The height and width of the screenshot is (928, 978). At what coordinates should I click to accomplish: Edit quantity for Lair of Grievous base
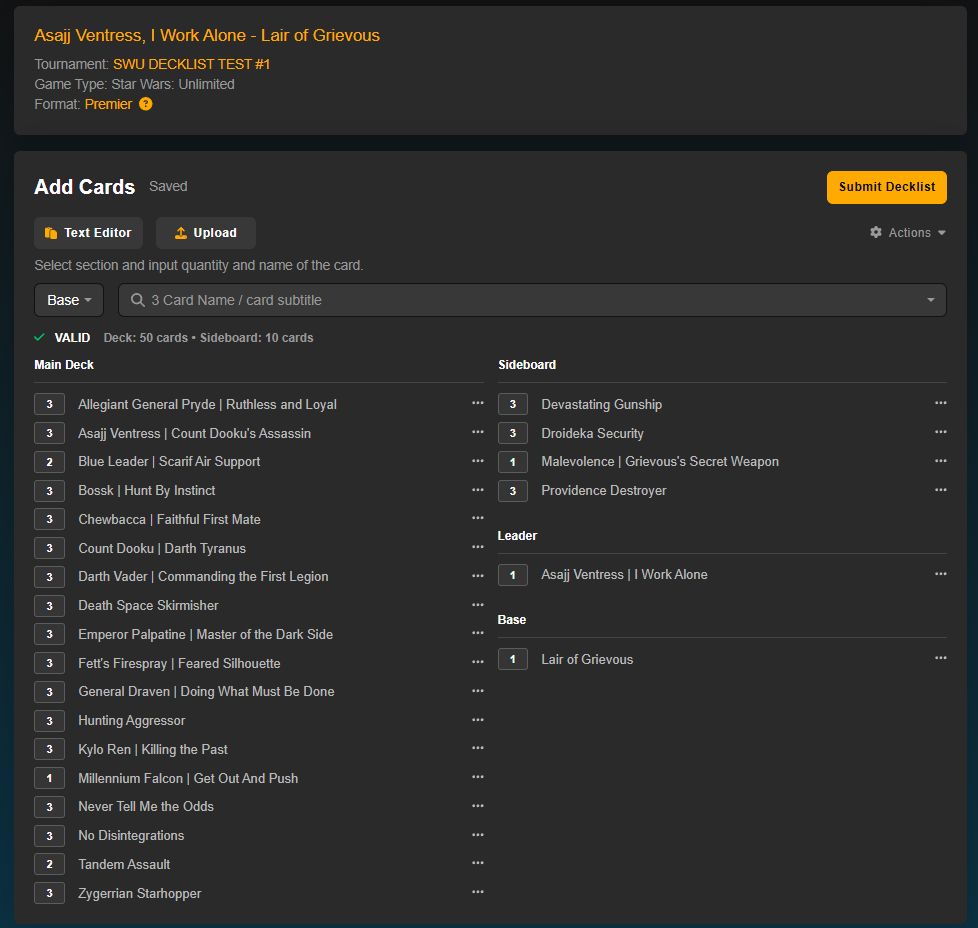click(x=513, y=659)
